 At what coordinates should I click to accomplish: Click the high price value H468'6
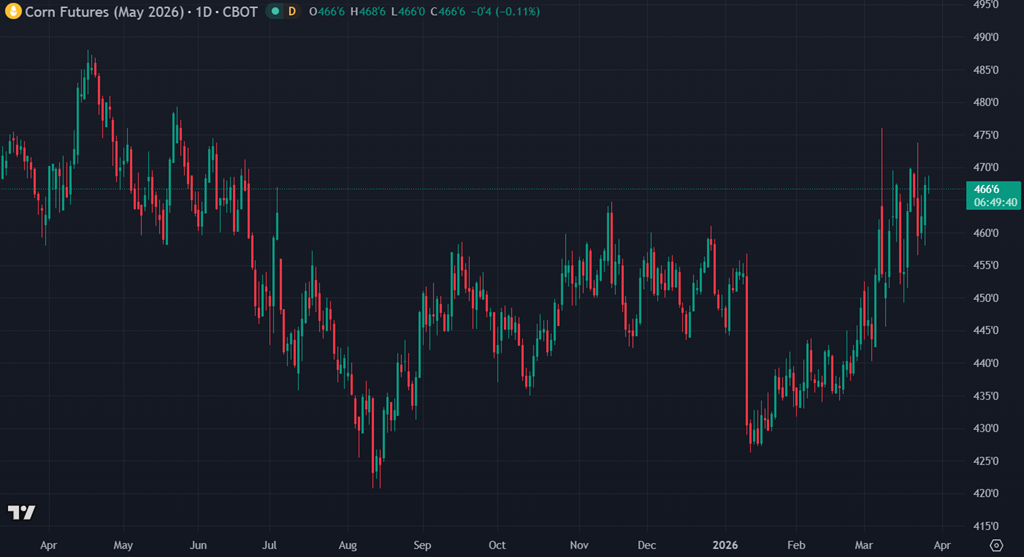373,11
